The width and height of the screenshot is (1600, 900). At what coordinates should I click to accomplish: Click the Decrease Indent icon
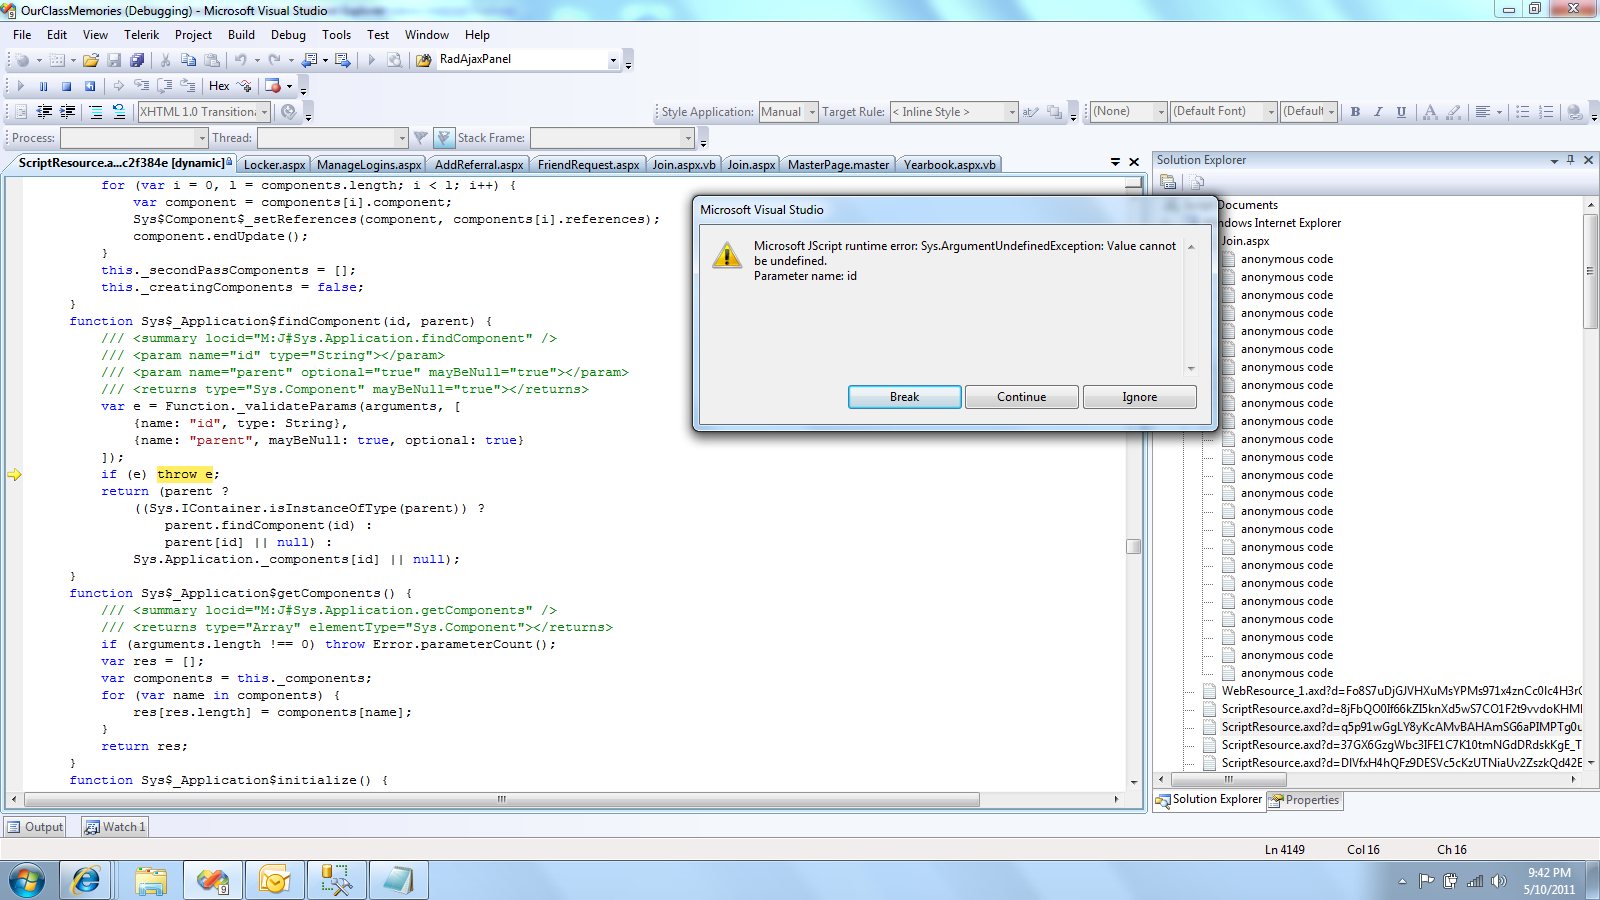point(44,112)
